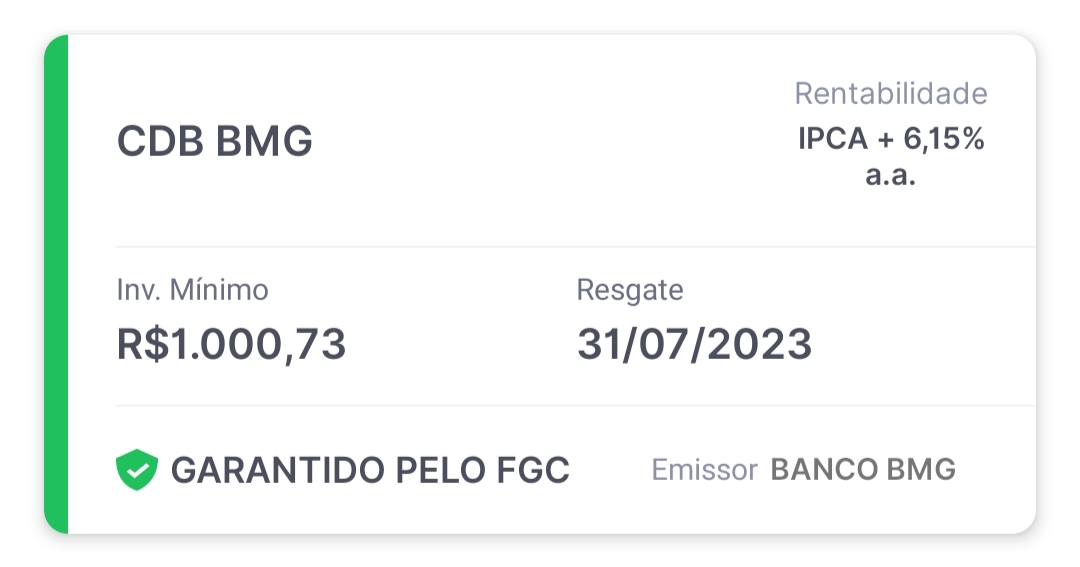The width and height of the screenshot is (1080, 567).
Task: Select the 31/07/2023 redemption date
Action: 694,344
